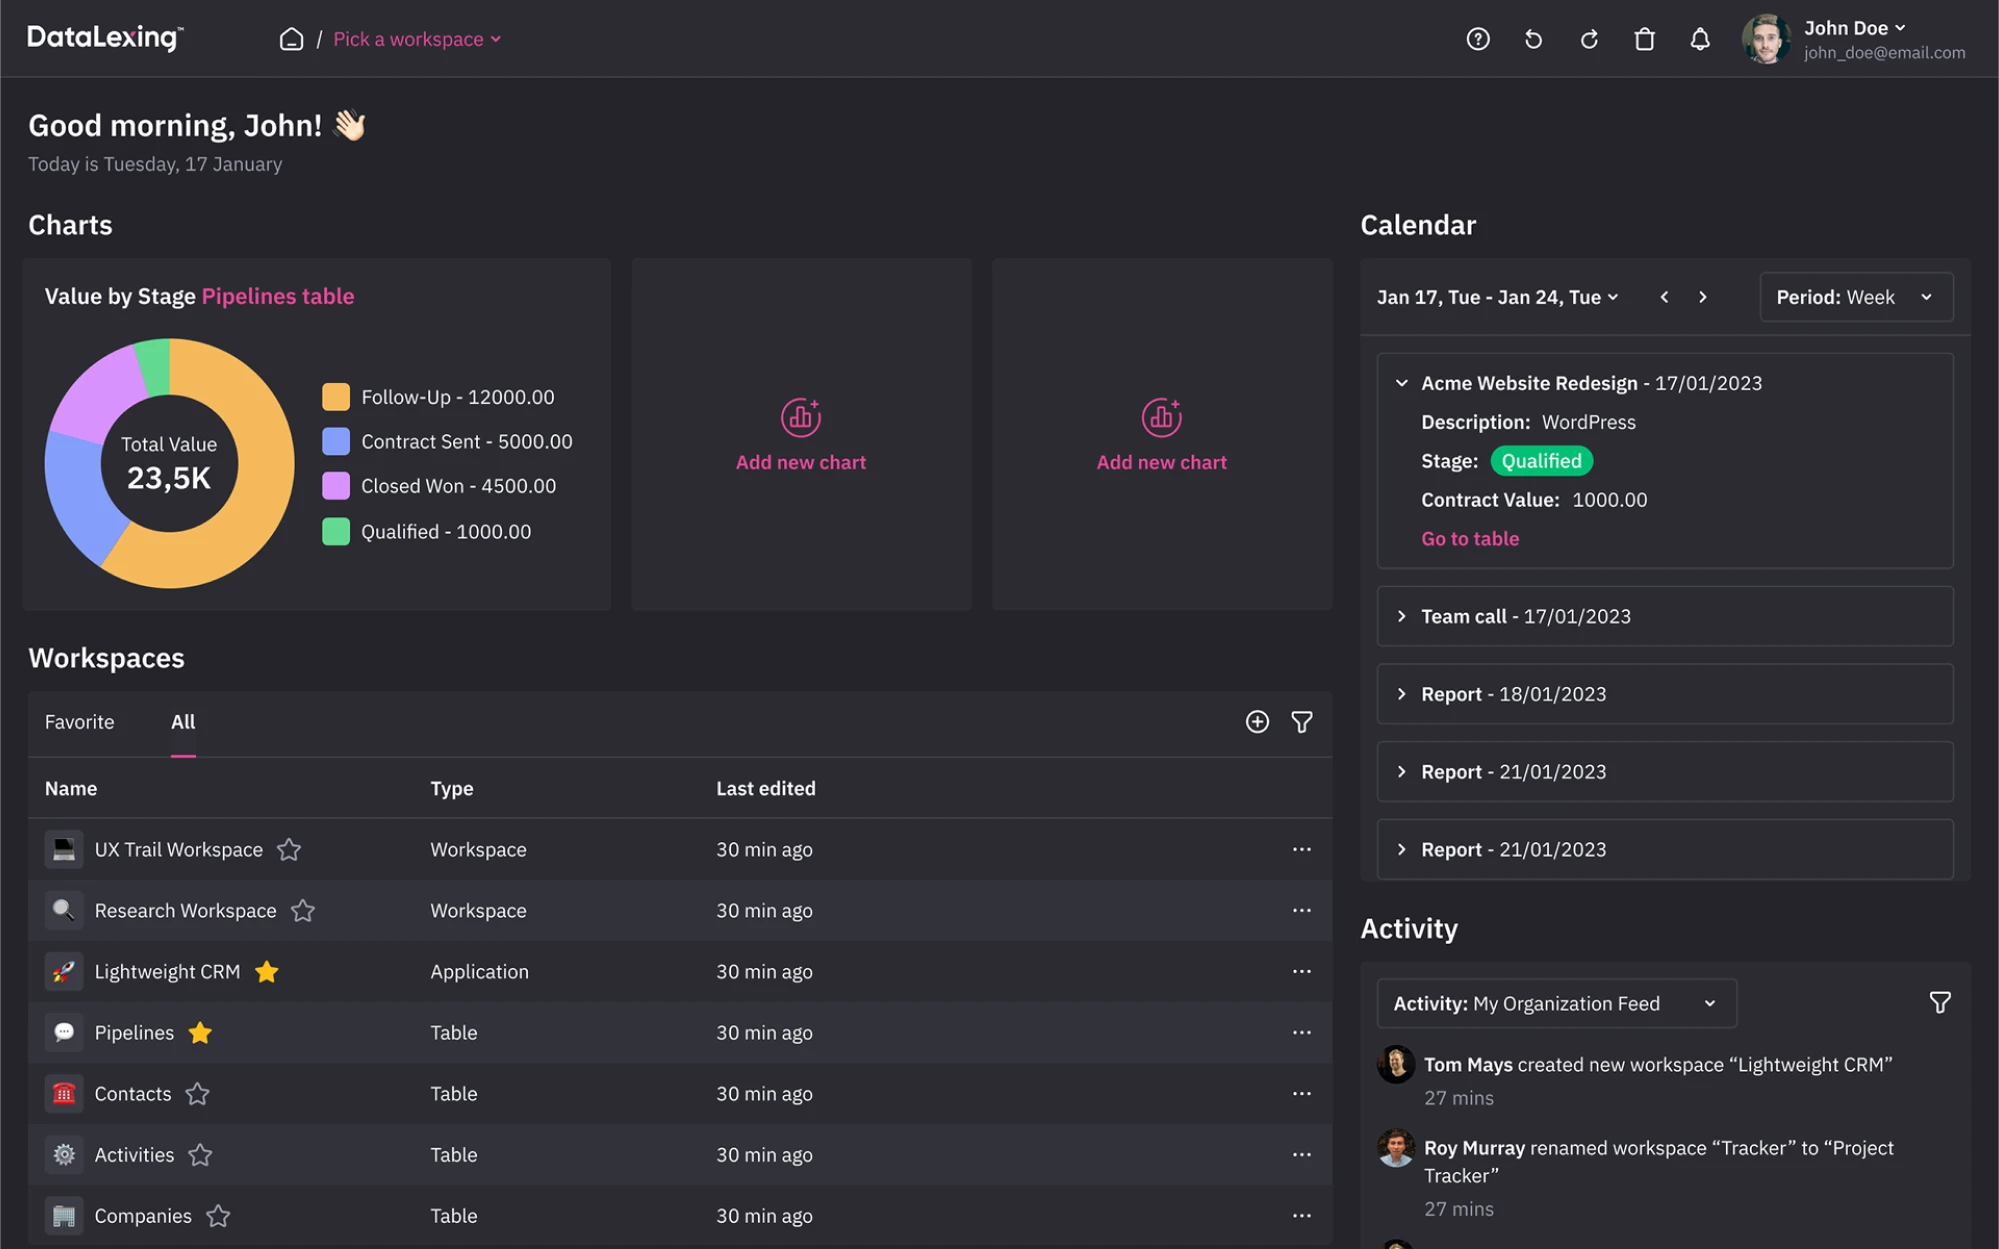Select the All workspaces tab

(182, 722)
